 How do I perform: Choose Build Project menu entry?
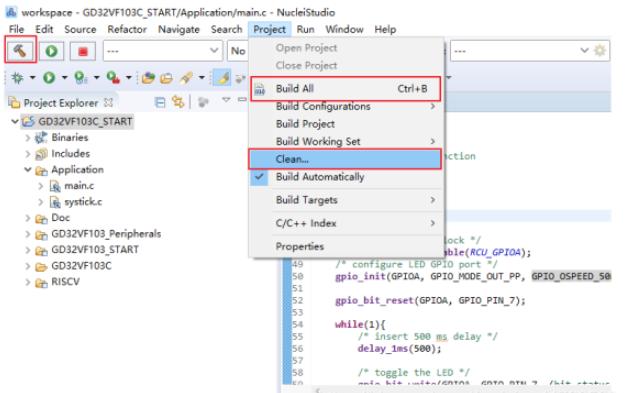[346, 124]
